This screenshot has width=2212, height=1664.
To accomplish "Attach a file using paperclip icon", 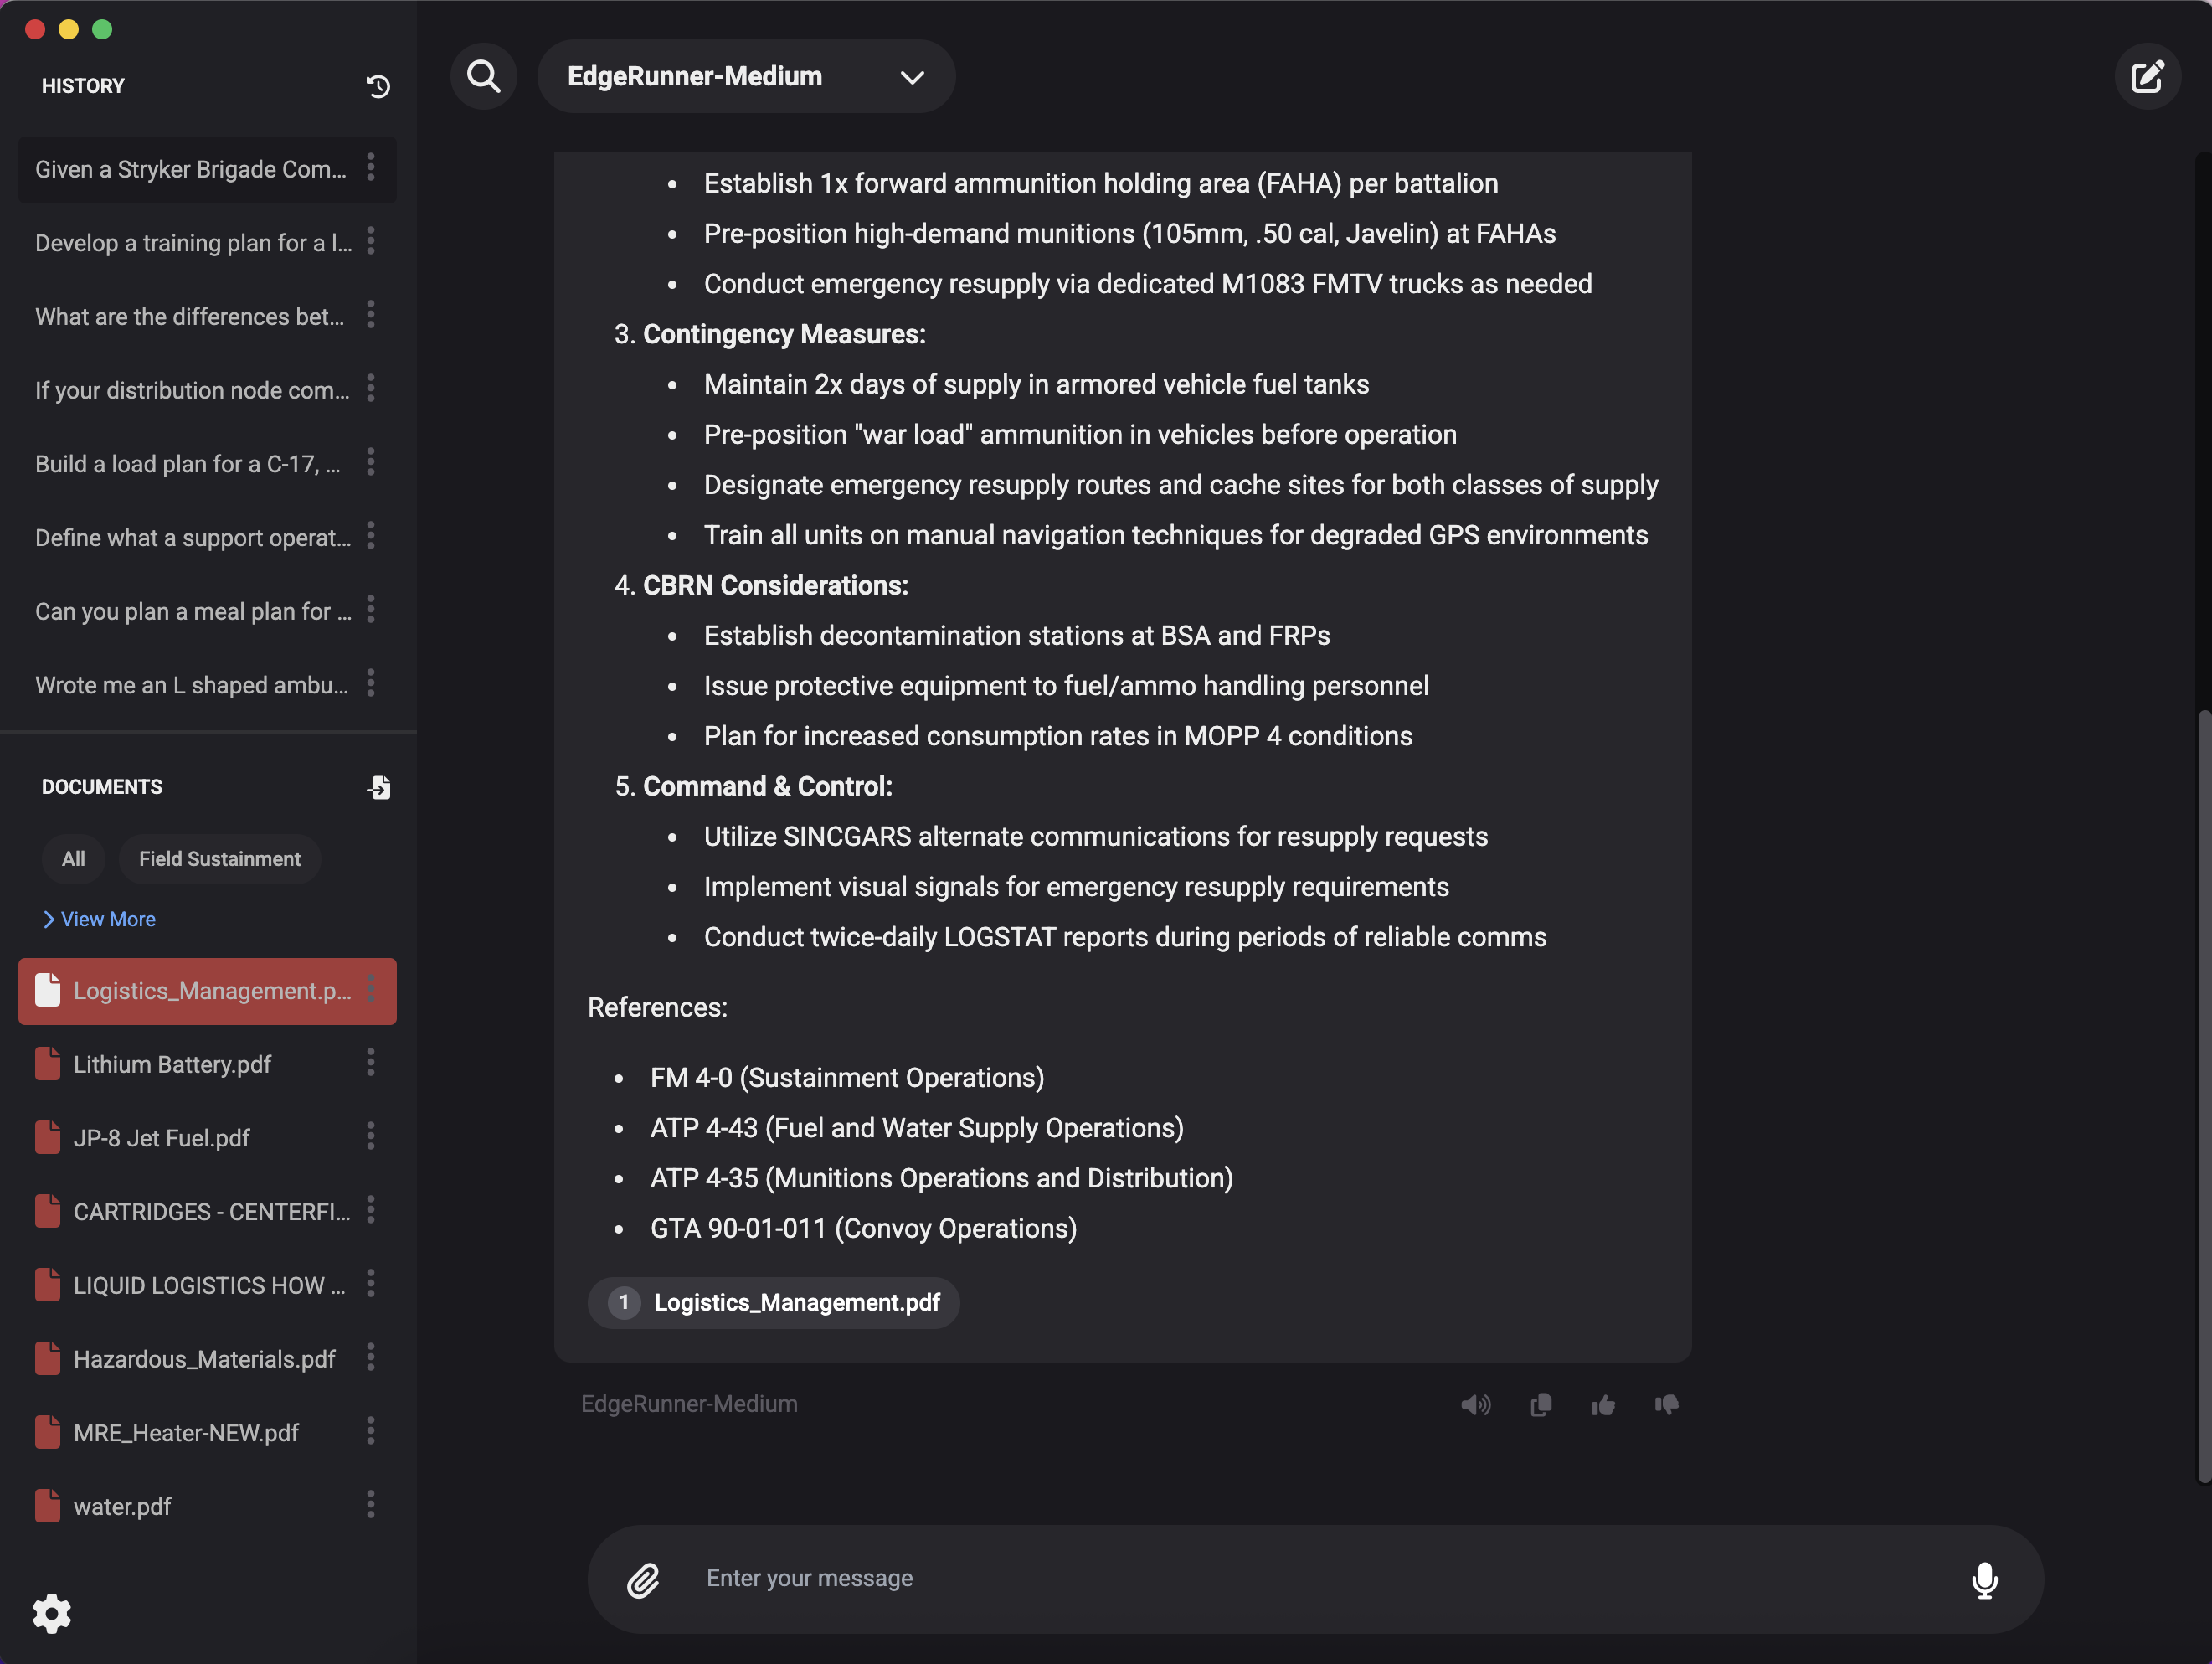I will [643, 1579].
